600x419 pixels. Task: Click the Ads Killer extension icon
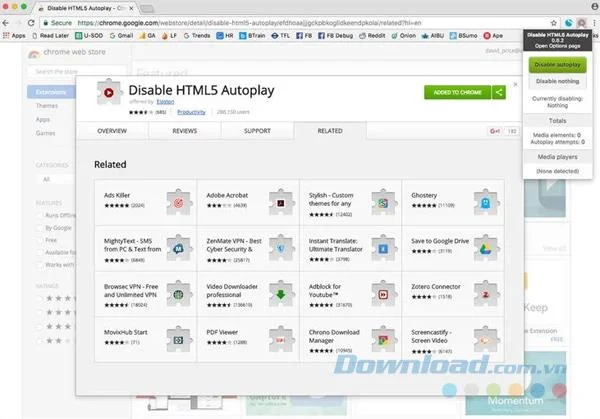coord(178,203)
